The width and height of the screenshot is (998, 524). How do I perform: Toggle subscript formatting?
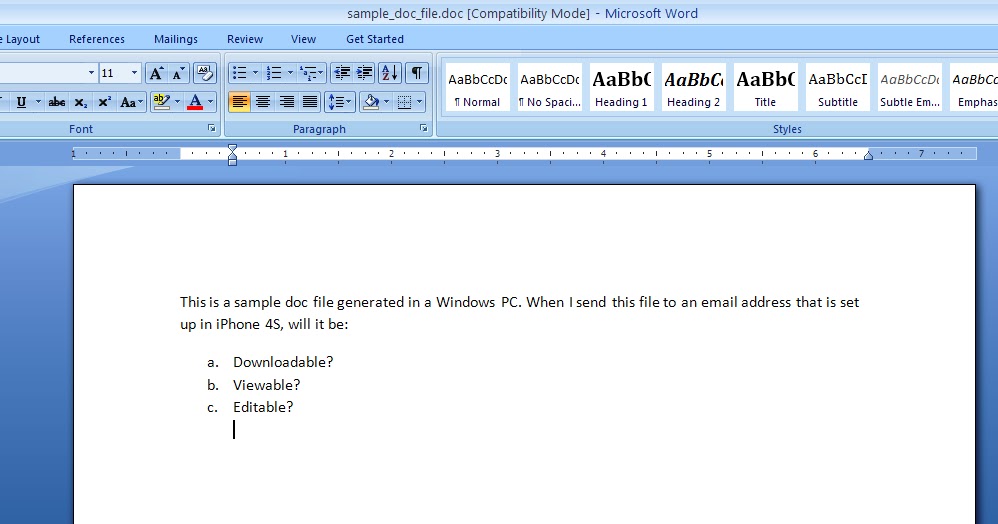pos(81,102)
